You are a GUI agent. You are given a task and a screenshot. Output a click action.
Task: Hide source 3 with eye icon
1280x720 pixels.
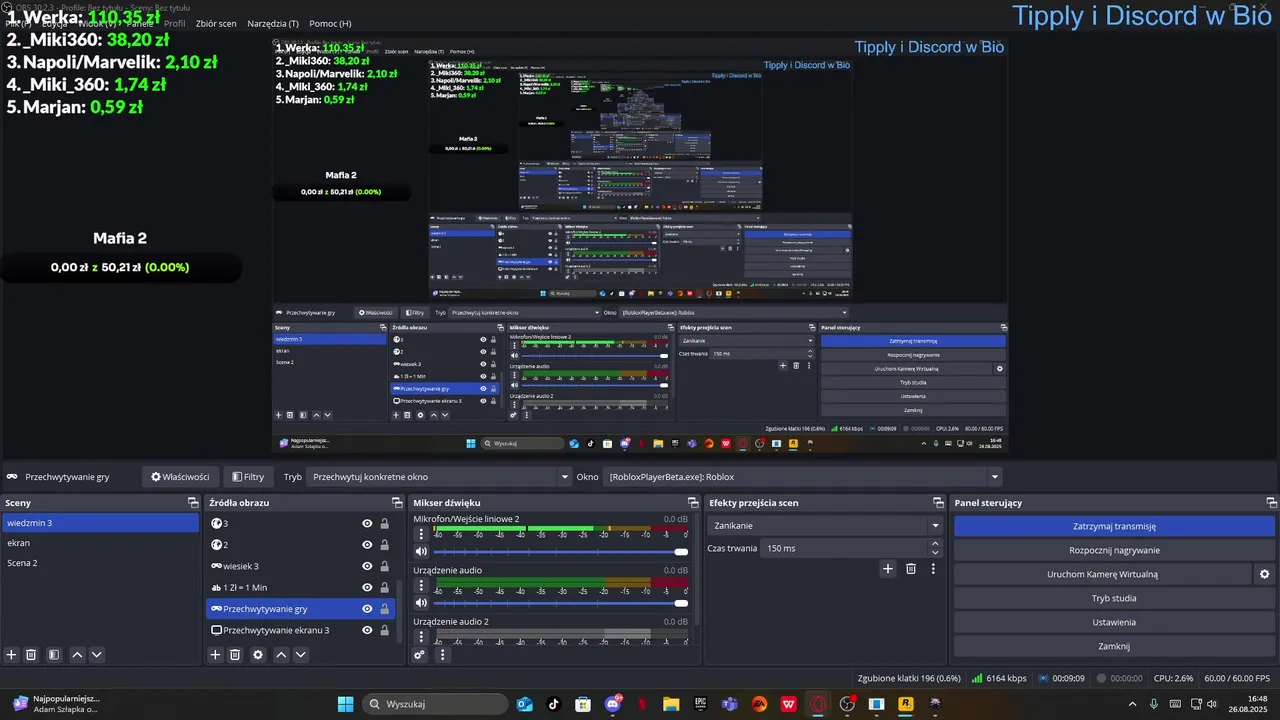point(367,523)
